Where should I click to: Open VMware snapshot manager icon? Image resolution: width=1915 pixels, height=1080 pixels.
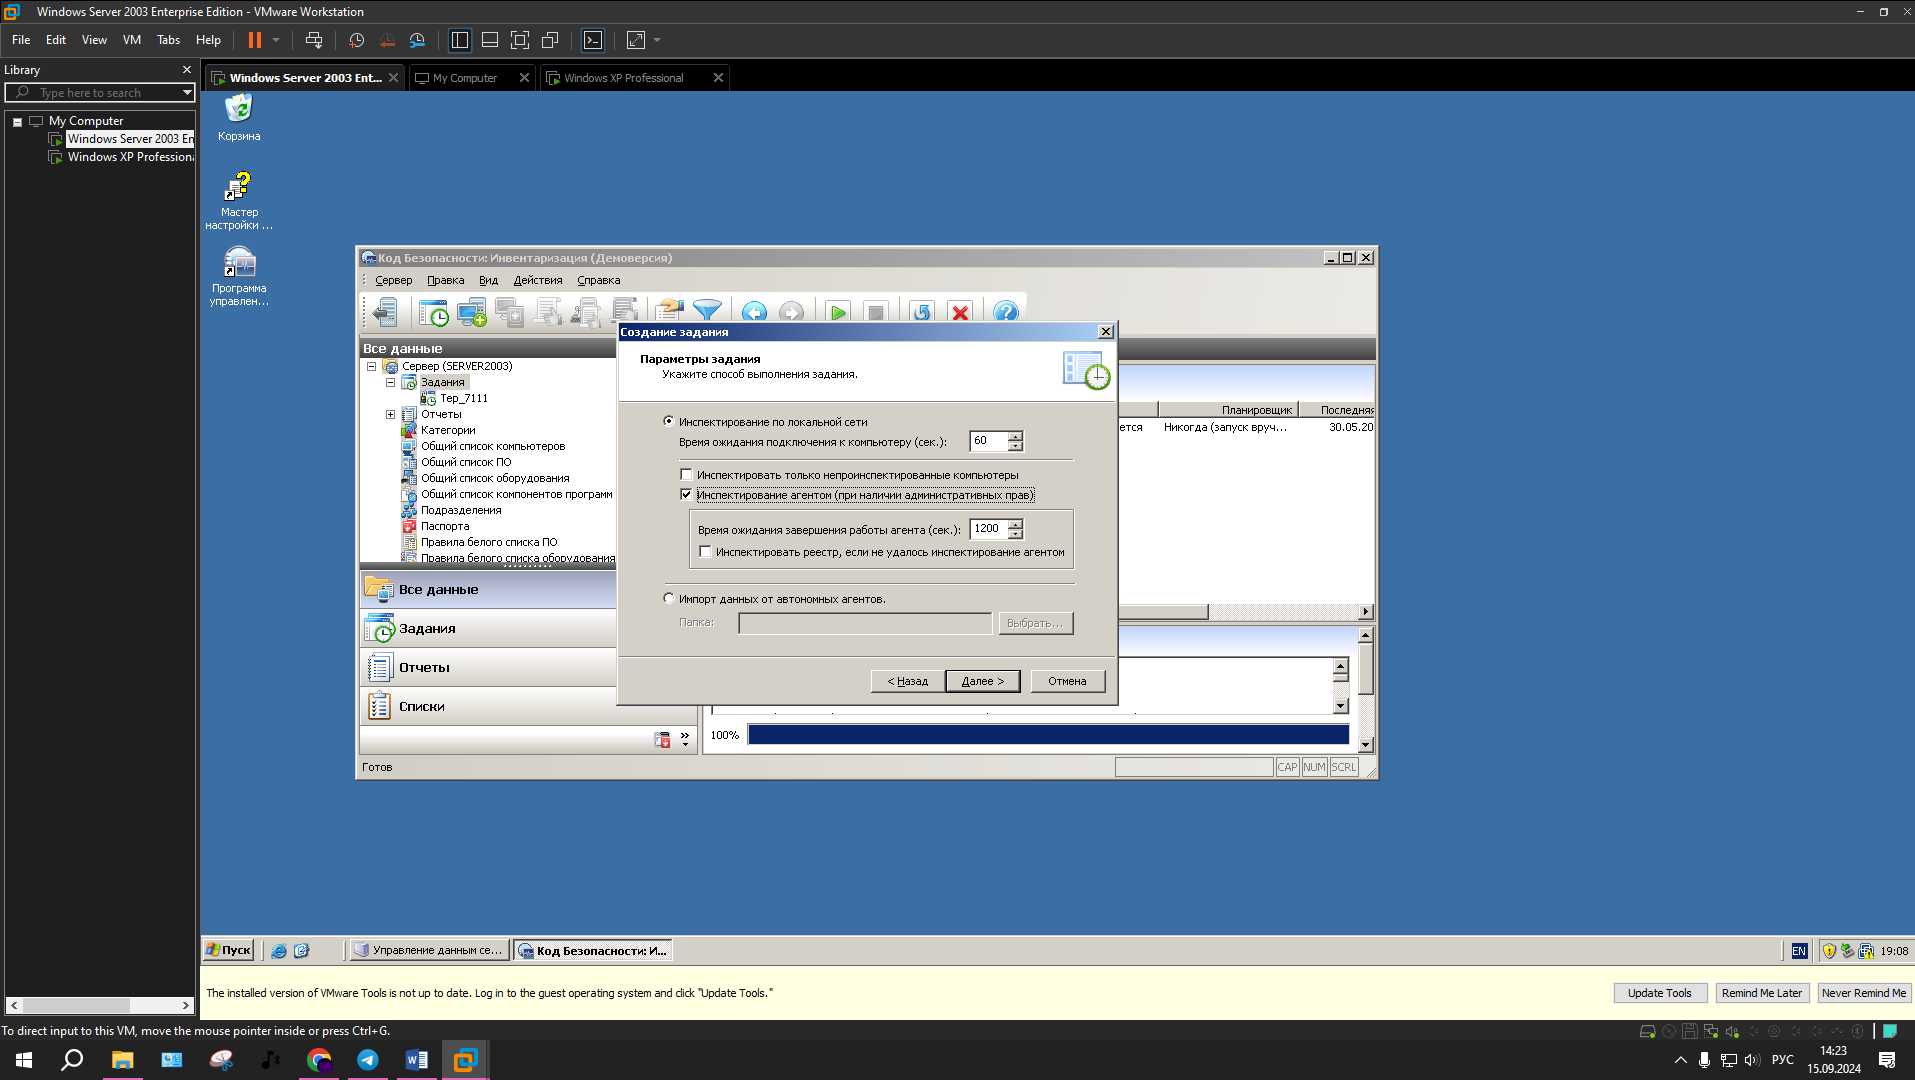(417, 40)
